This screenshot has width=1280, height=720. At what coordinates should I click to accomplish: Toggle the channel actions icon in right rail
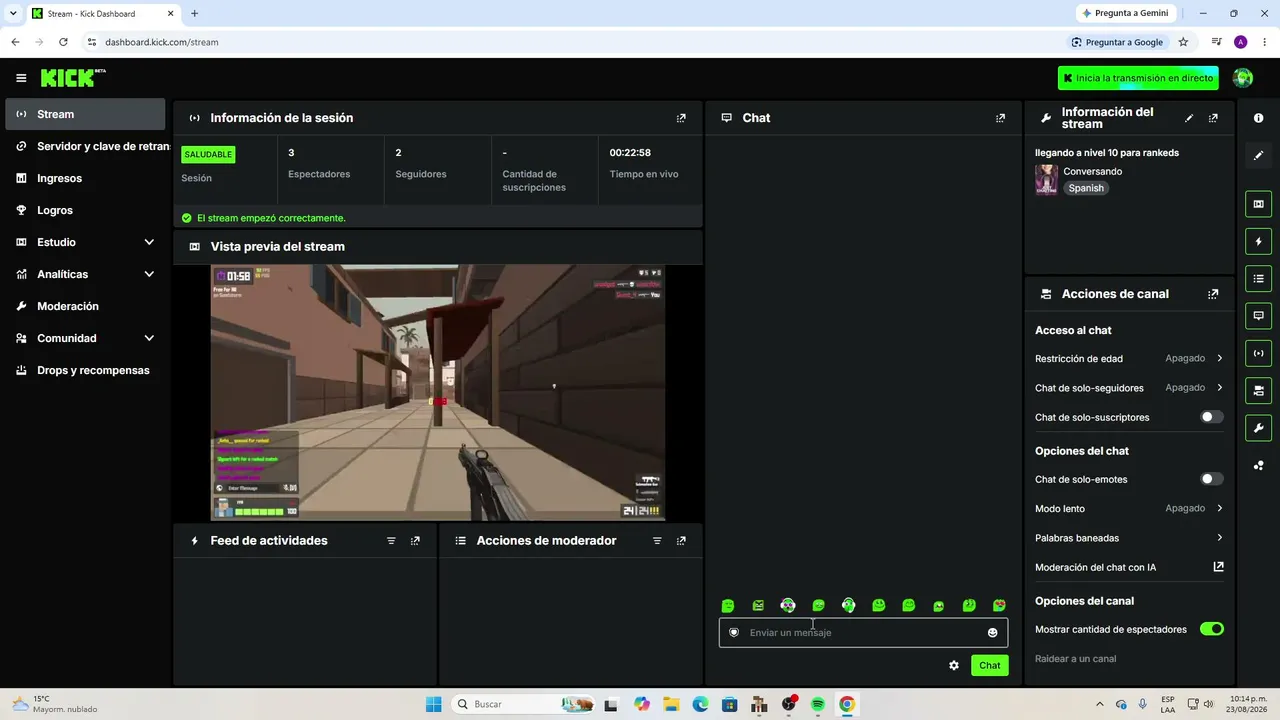click(x=1258, y=390)
